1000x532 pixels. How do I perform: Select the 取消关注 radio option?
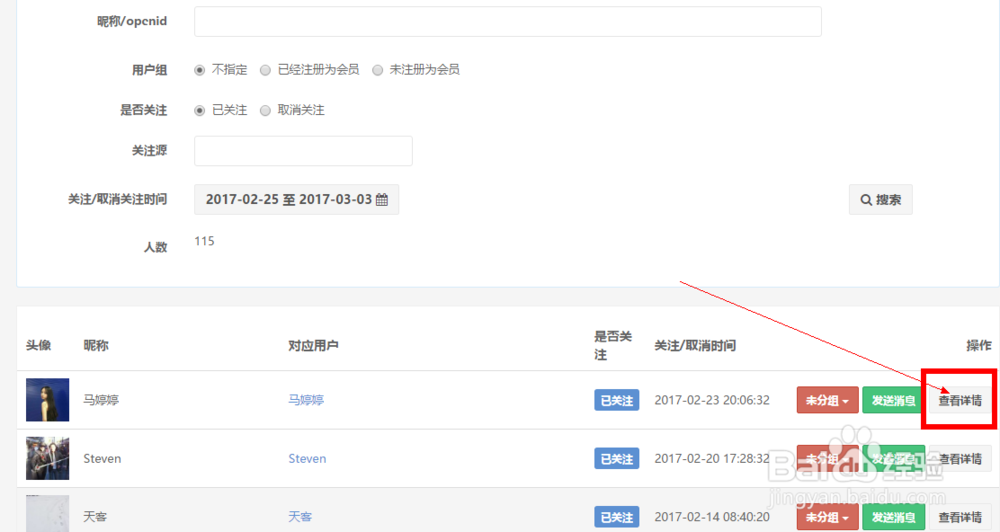[265, 110]
